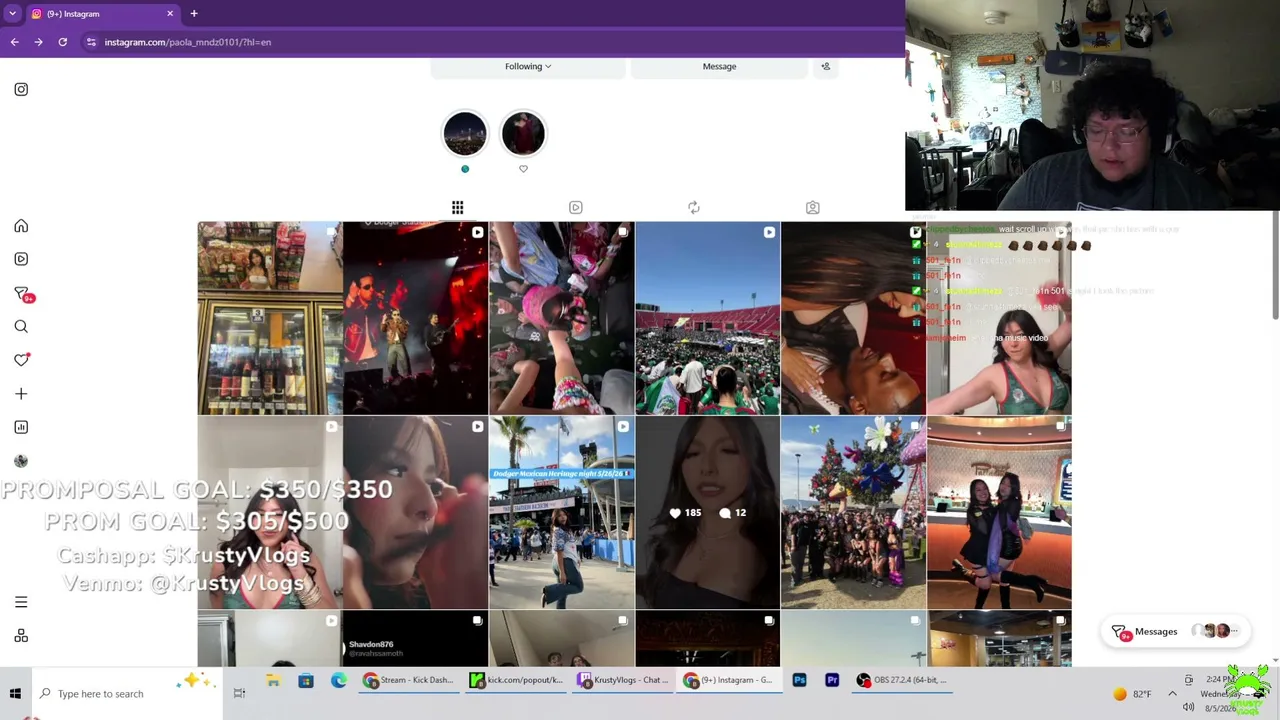
Task: Open the Shavdon876 post thumbnail
Action: 416,639
